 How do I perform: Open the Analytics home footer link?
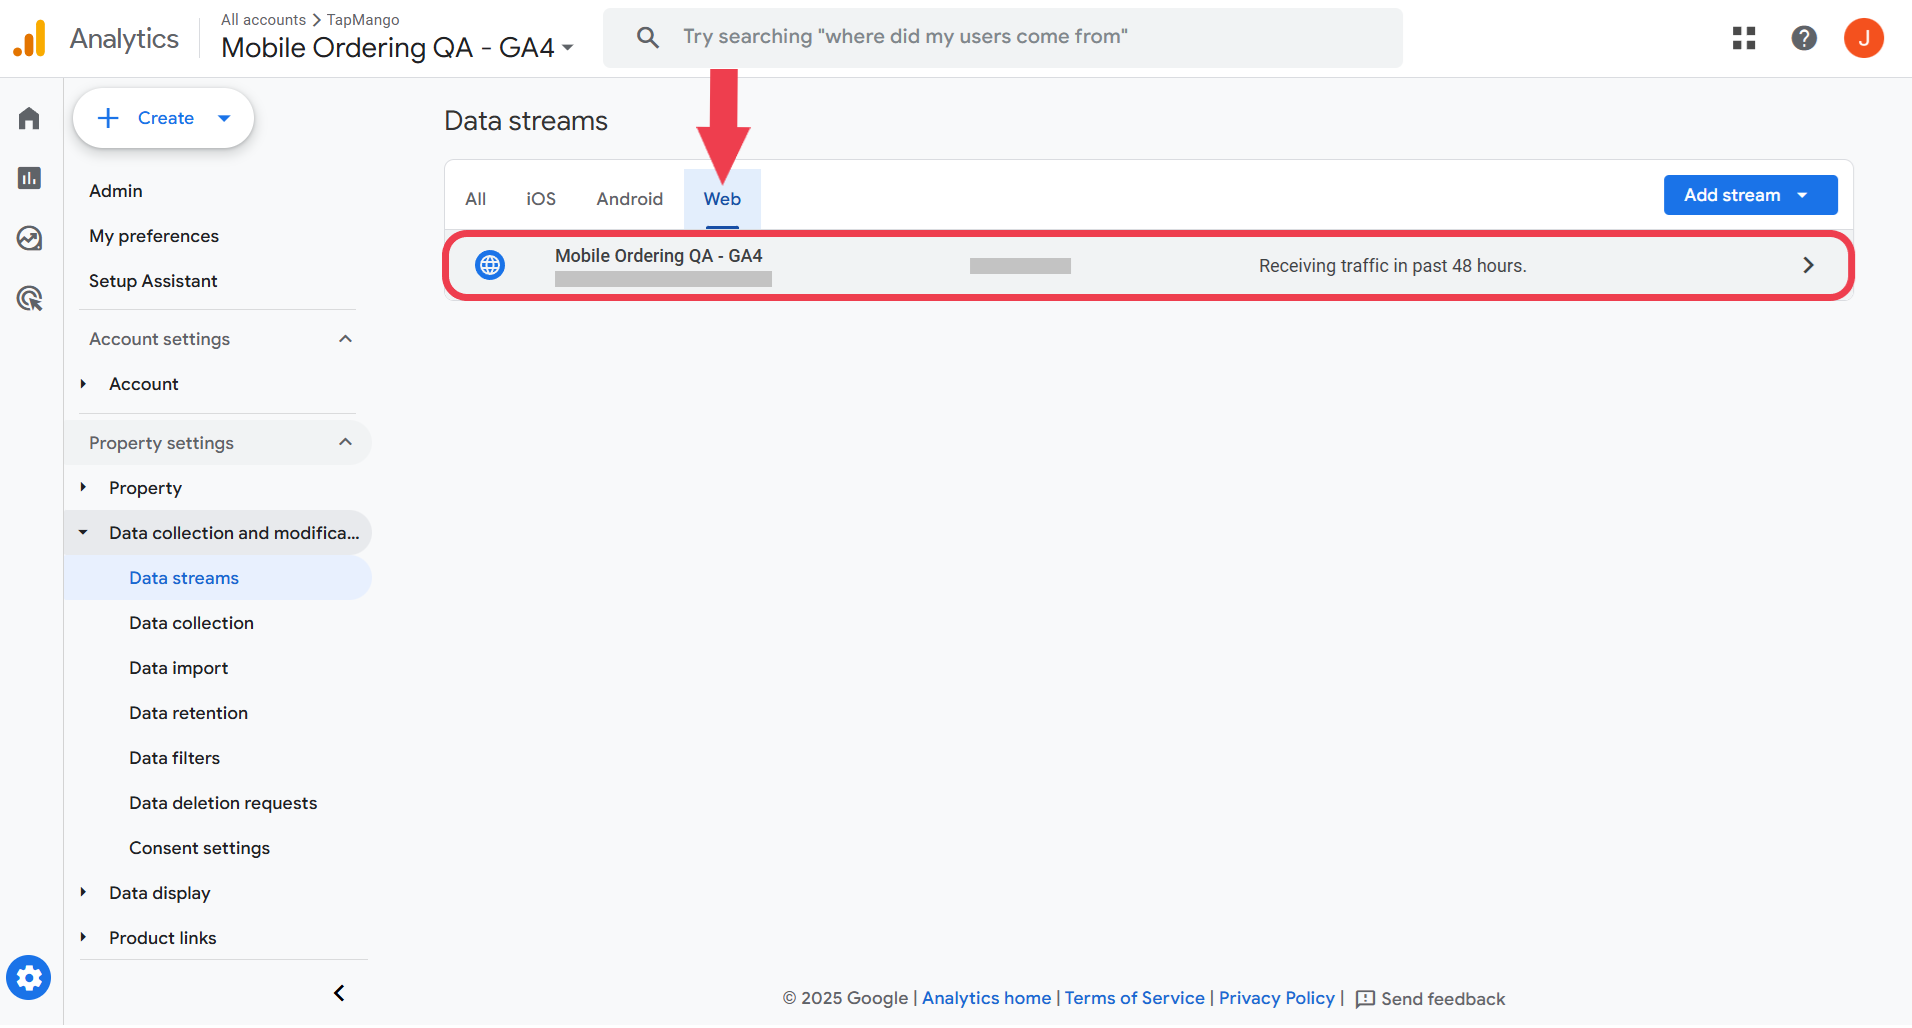(x=986, y=998)
